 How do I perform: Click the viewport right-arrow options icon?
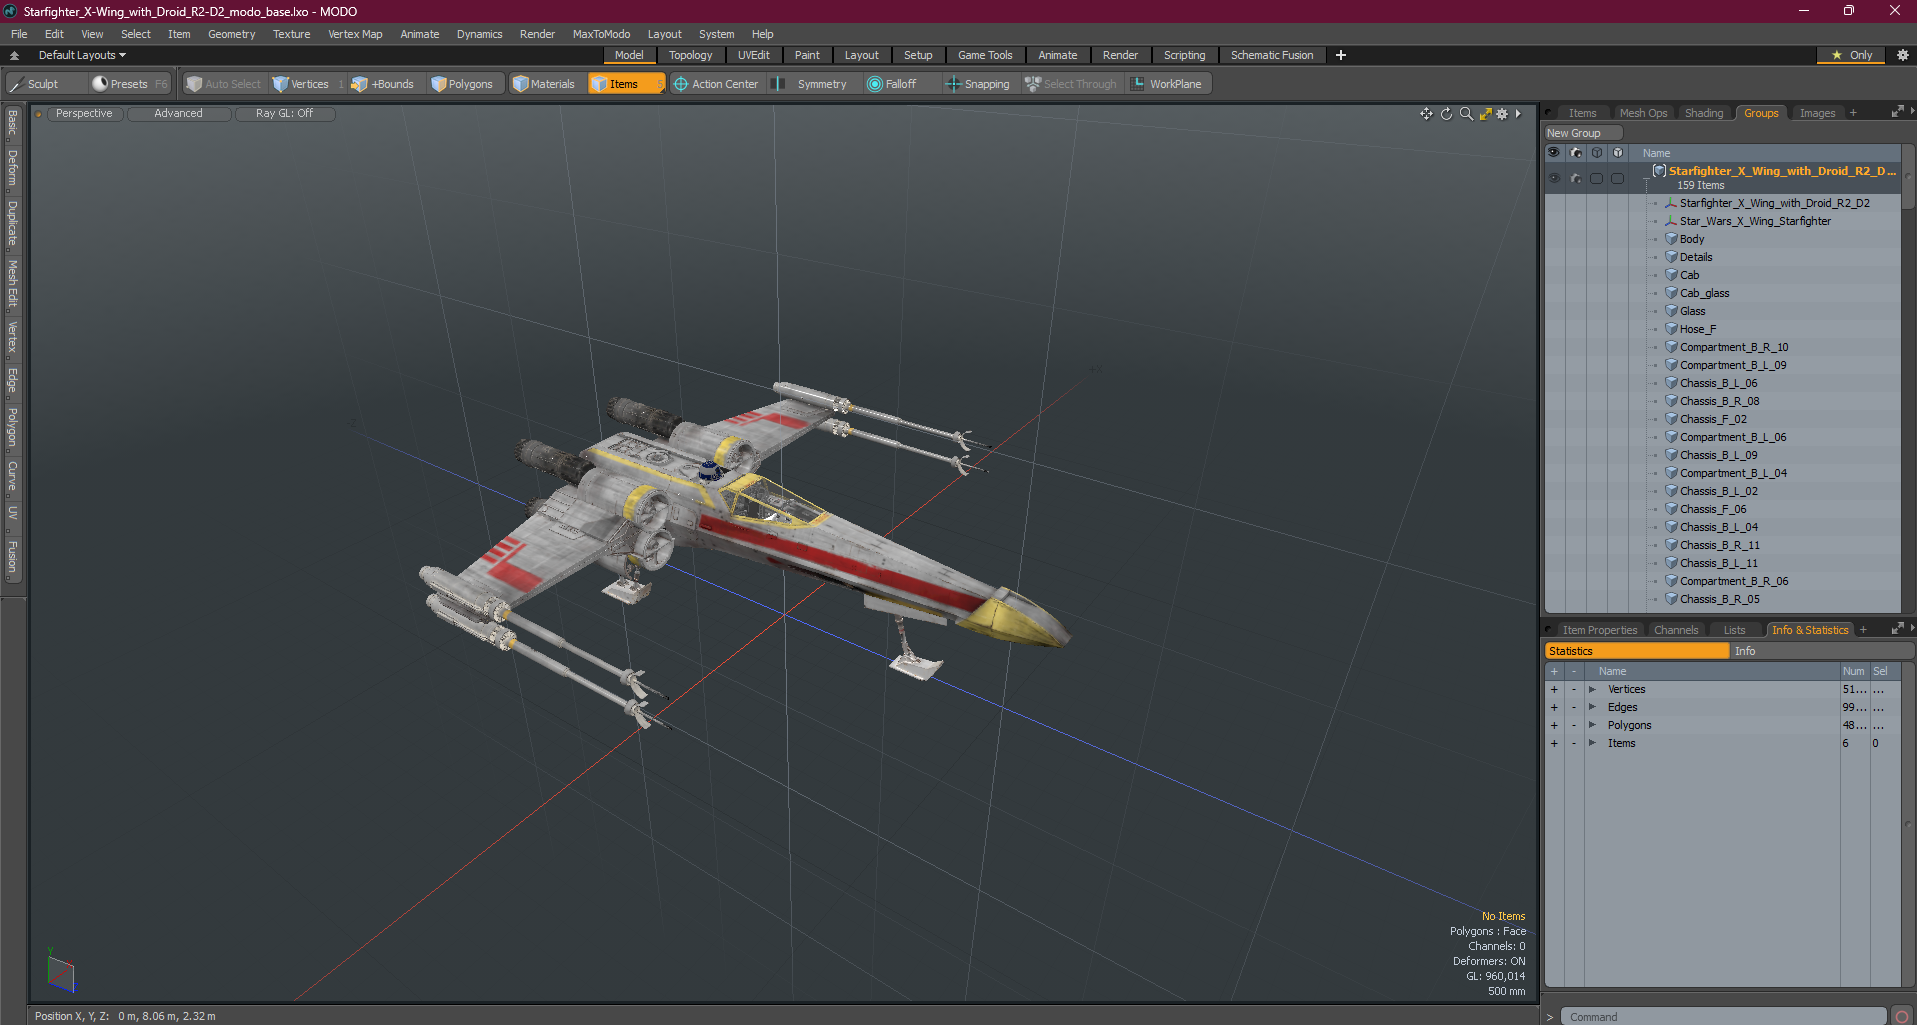[1518, 114]
